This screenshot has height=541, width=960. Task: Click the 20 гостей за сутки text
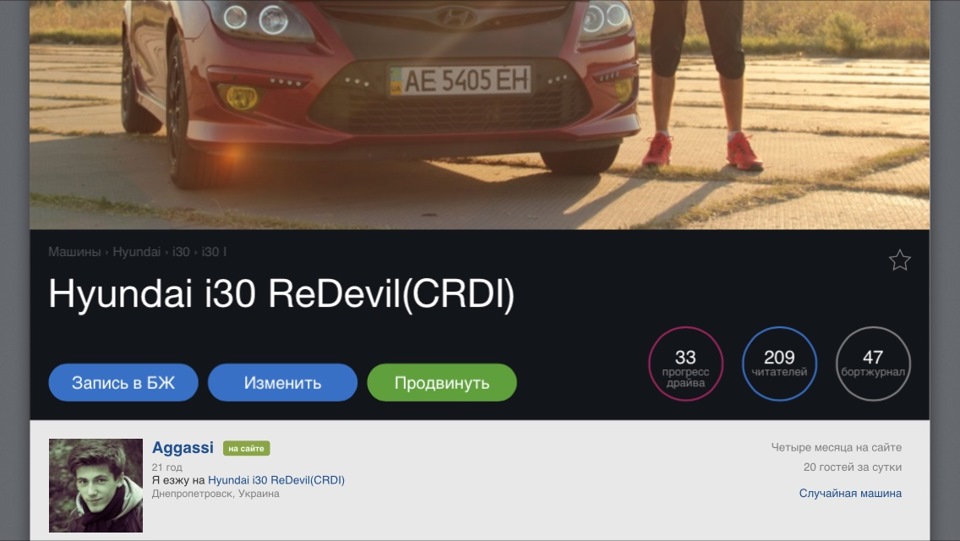852,468
